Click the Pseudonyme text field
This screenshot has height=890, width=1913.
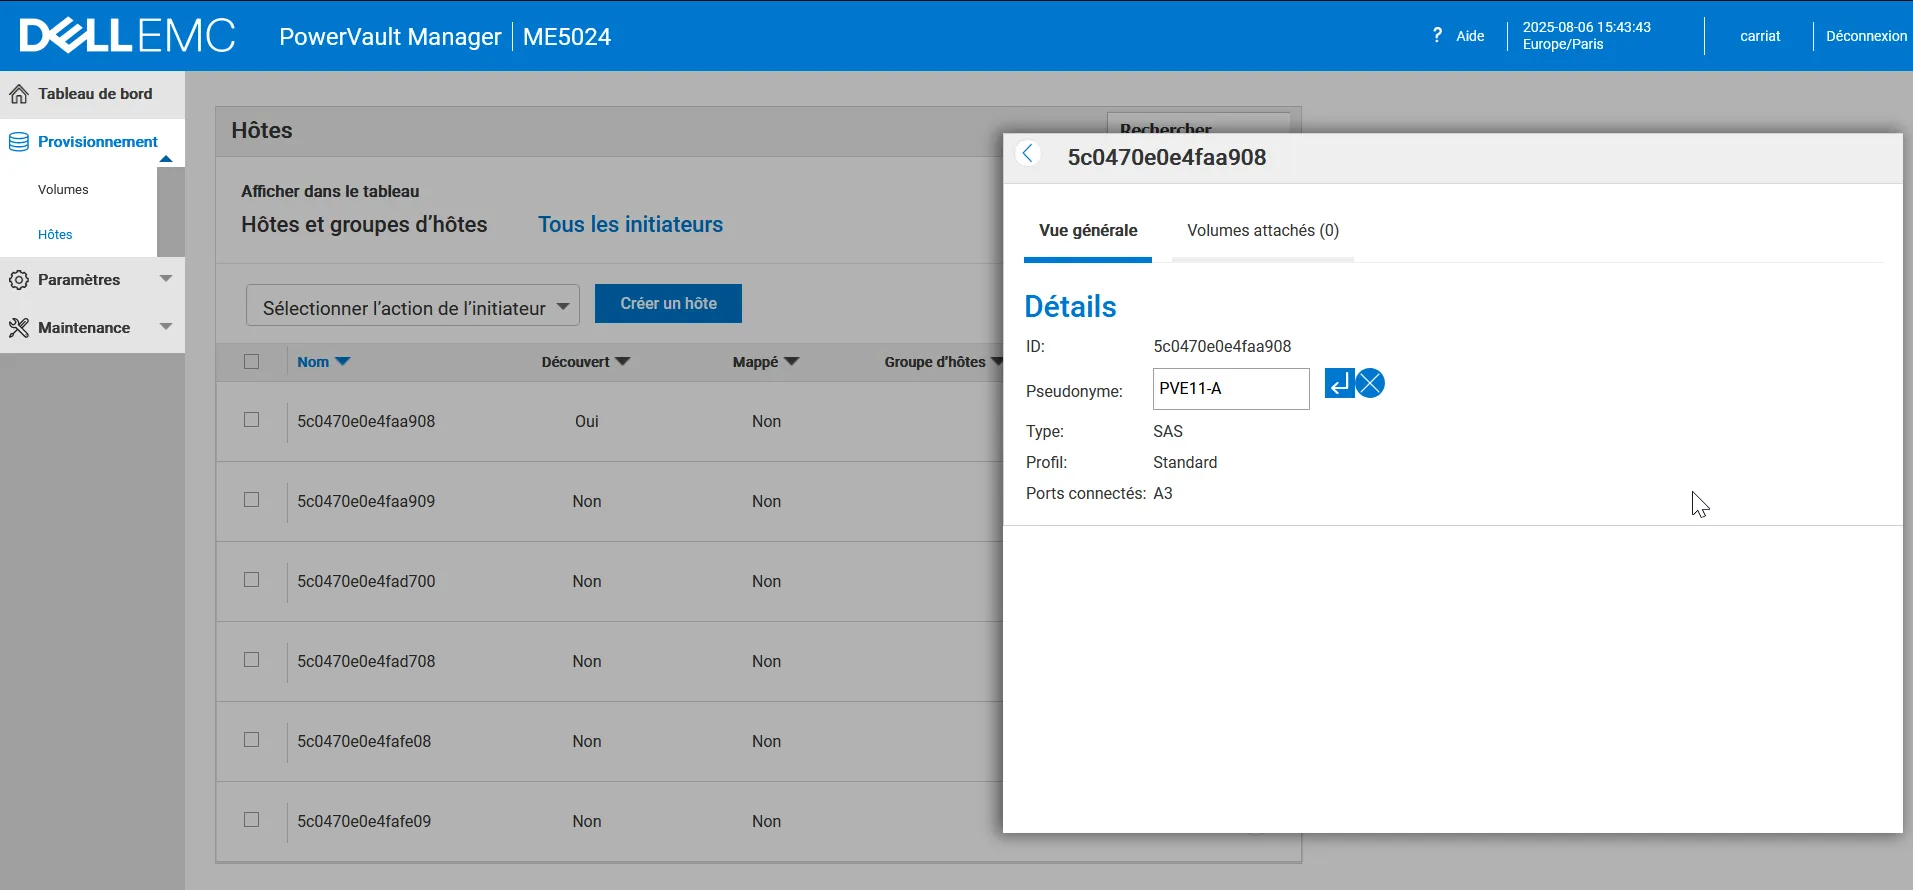pos(1230,389)
